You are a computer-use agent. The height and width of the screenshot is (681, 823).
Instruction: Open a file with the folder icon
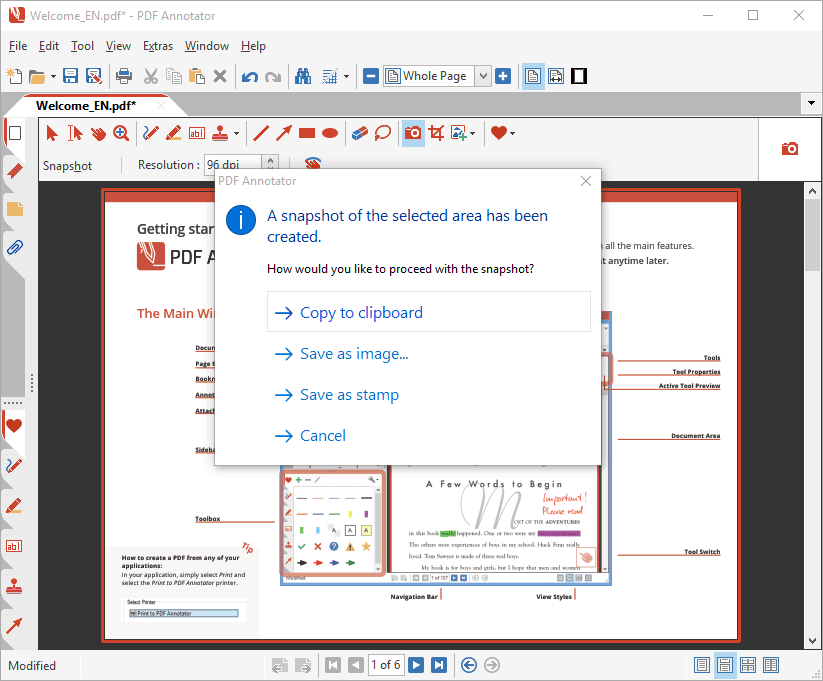(37, 77)
